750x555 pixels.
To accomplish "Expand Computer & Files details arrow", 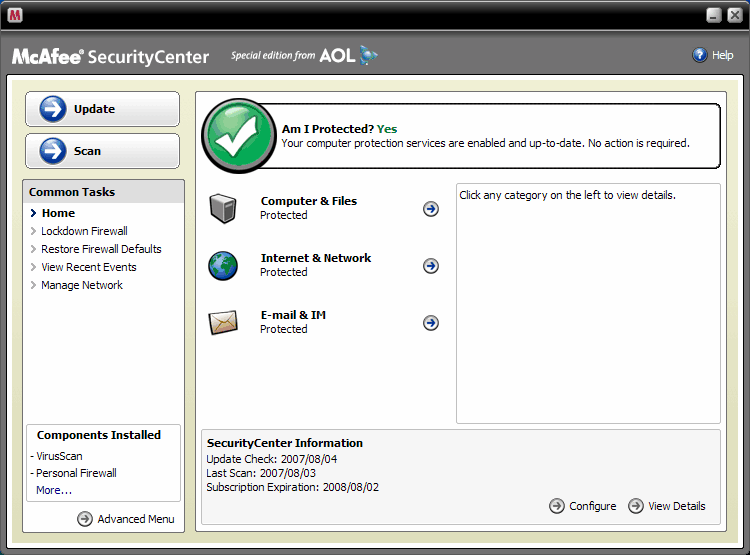I will tap(431, 208).
